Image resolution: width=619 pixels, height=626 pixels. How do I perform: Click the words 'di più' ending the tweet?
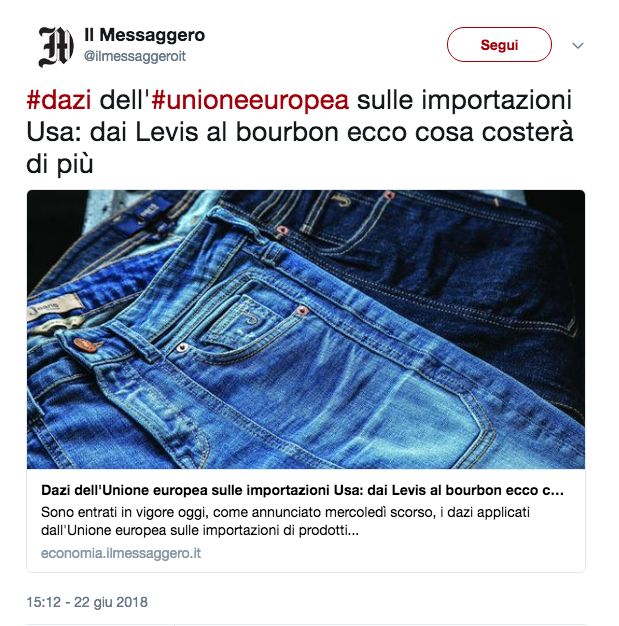click(x=60, y=164)
